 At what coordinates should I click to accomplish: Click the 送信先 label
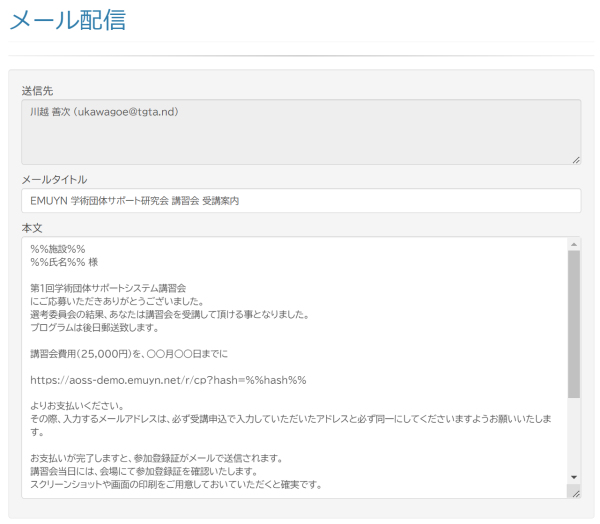pyautogui.click(x=37, y=91)
